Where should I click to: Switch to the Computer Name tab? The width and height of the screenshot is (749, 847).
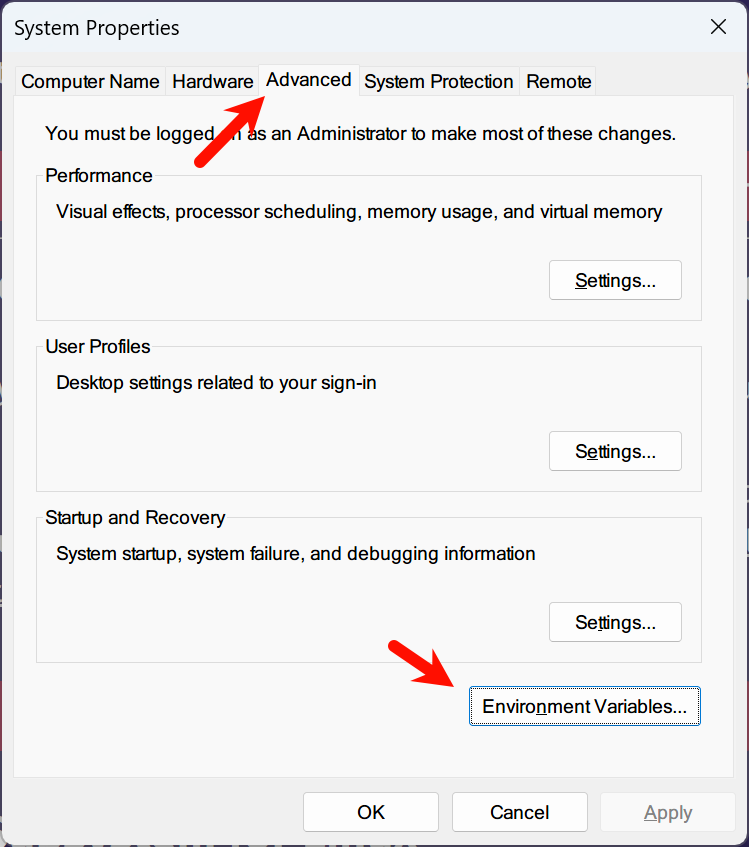90,82
